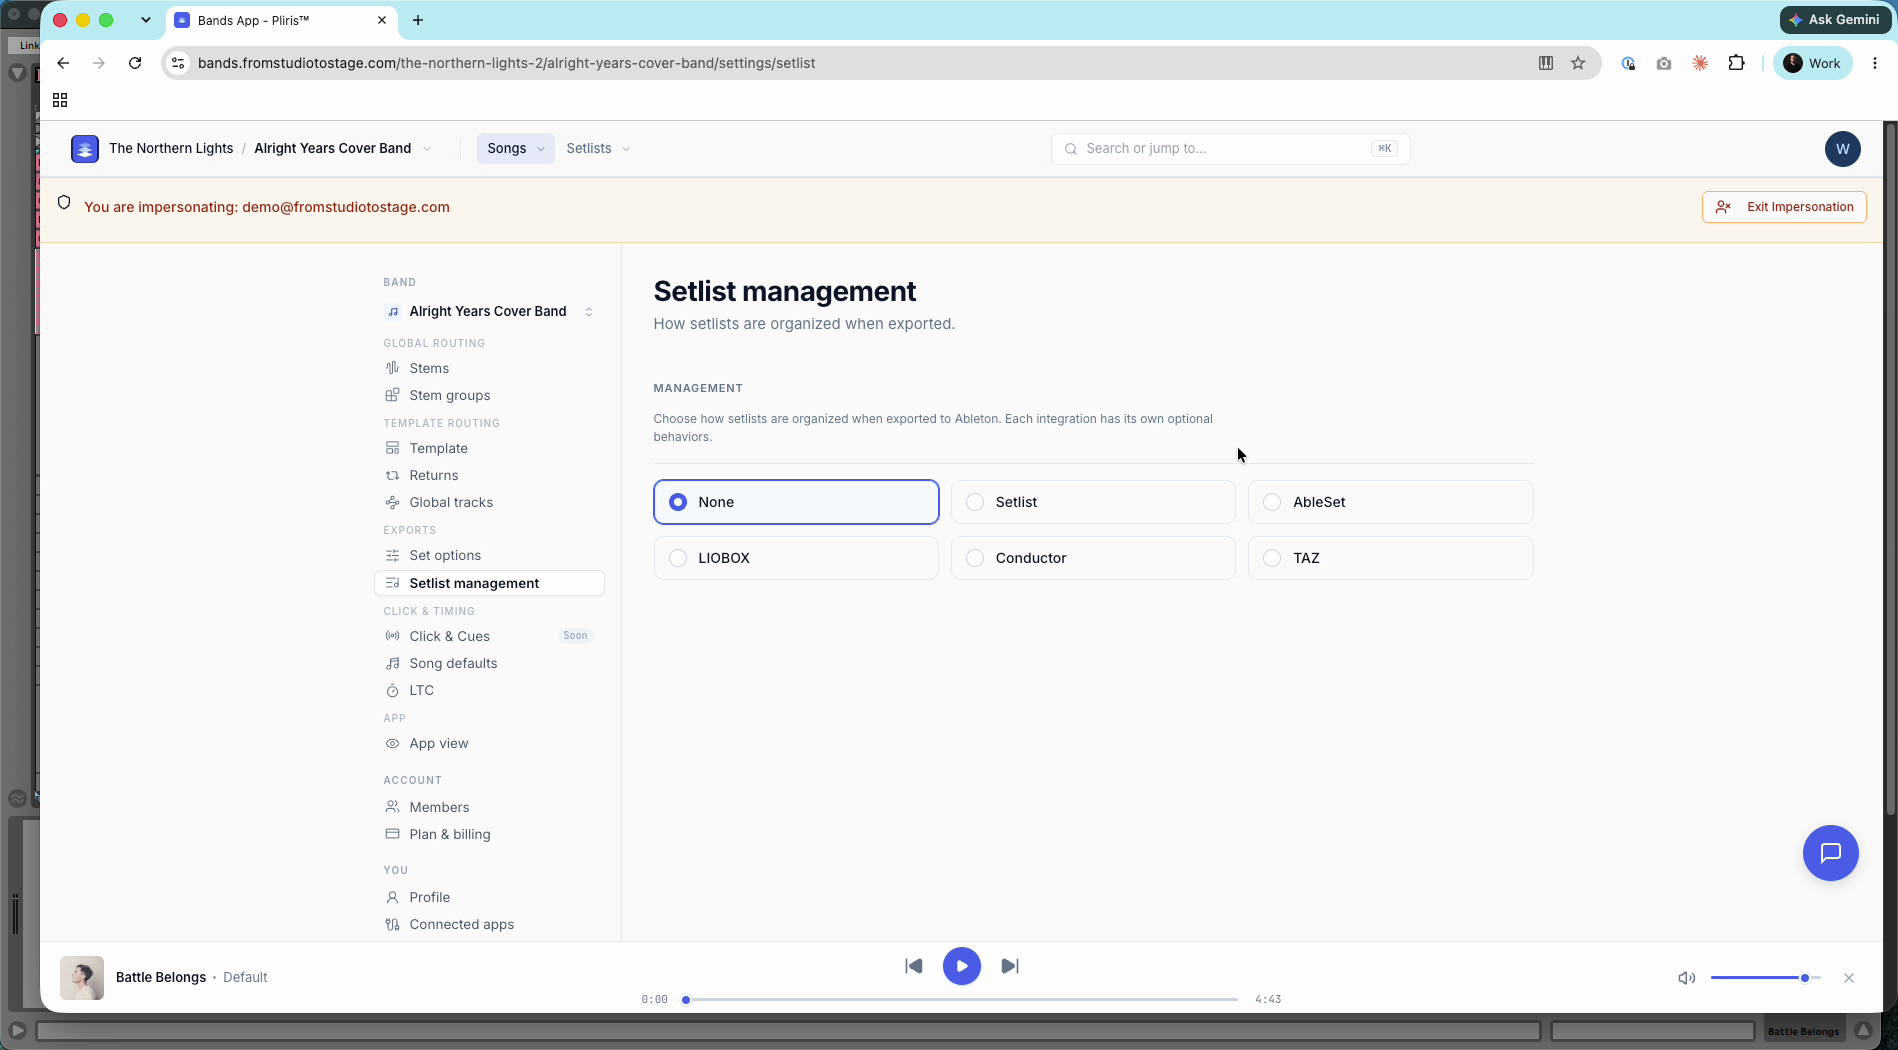This screenshot has width=1898, height=1050.
Task: Select the None management option
Action: 796,502
